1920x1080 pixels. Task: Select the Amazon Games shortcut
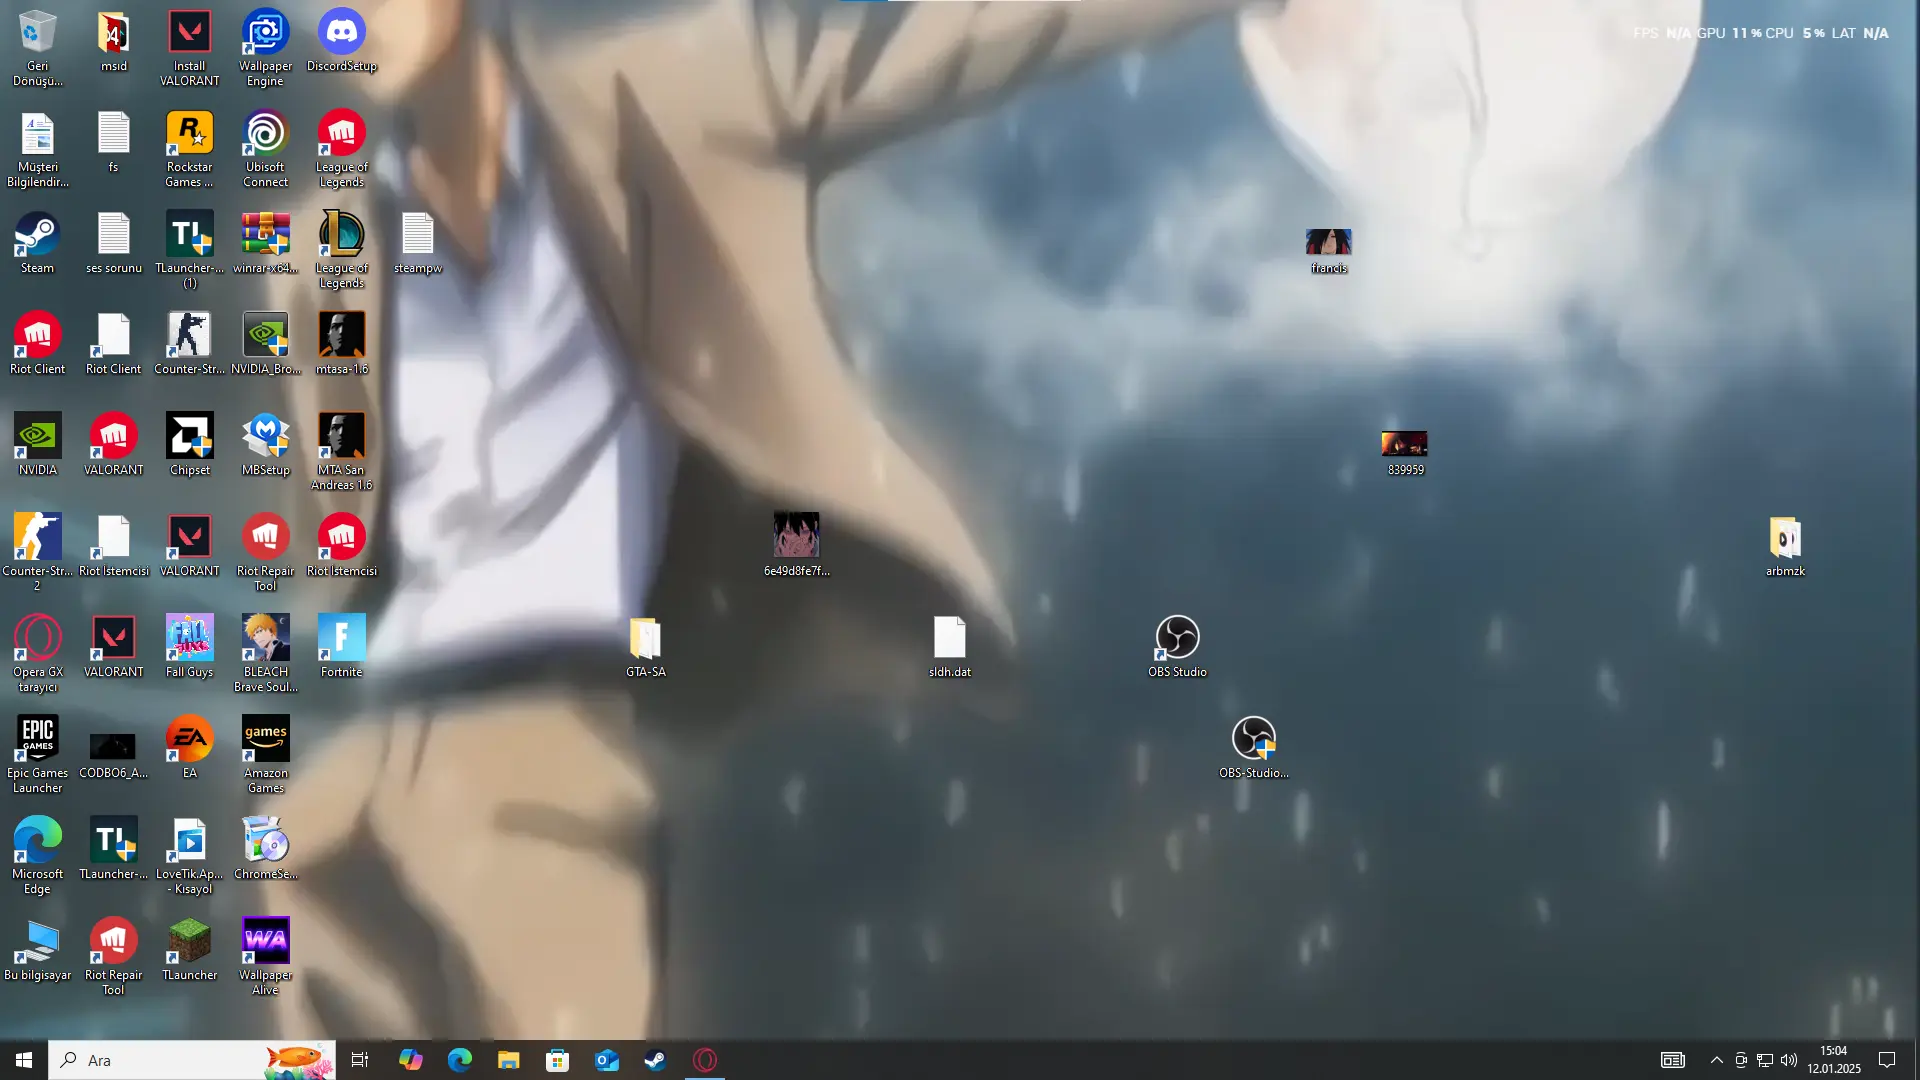(265, 755)
